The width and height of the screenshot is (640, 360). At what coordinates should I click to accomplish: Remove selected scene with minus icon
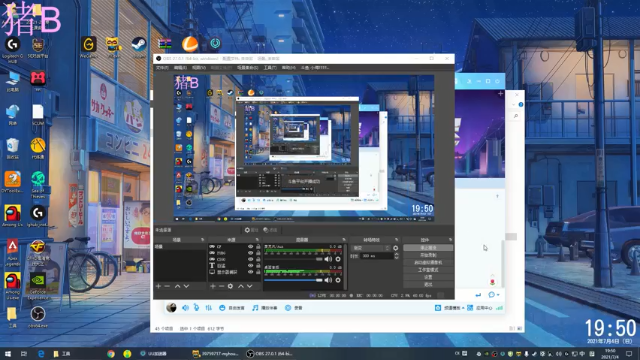[167, 287]
